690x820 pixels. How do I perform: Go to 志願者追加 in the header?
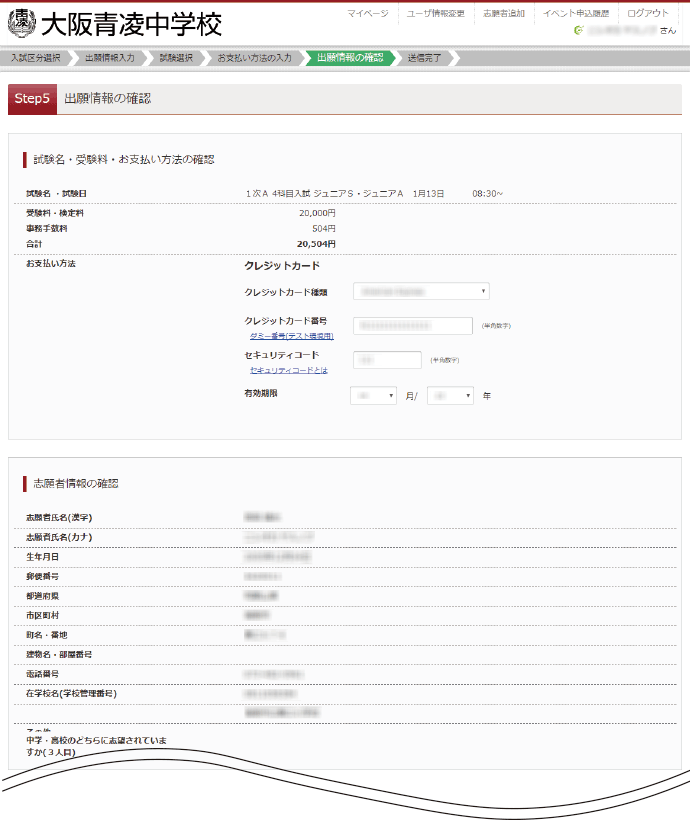[x=503, y=13]
